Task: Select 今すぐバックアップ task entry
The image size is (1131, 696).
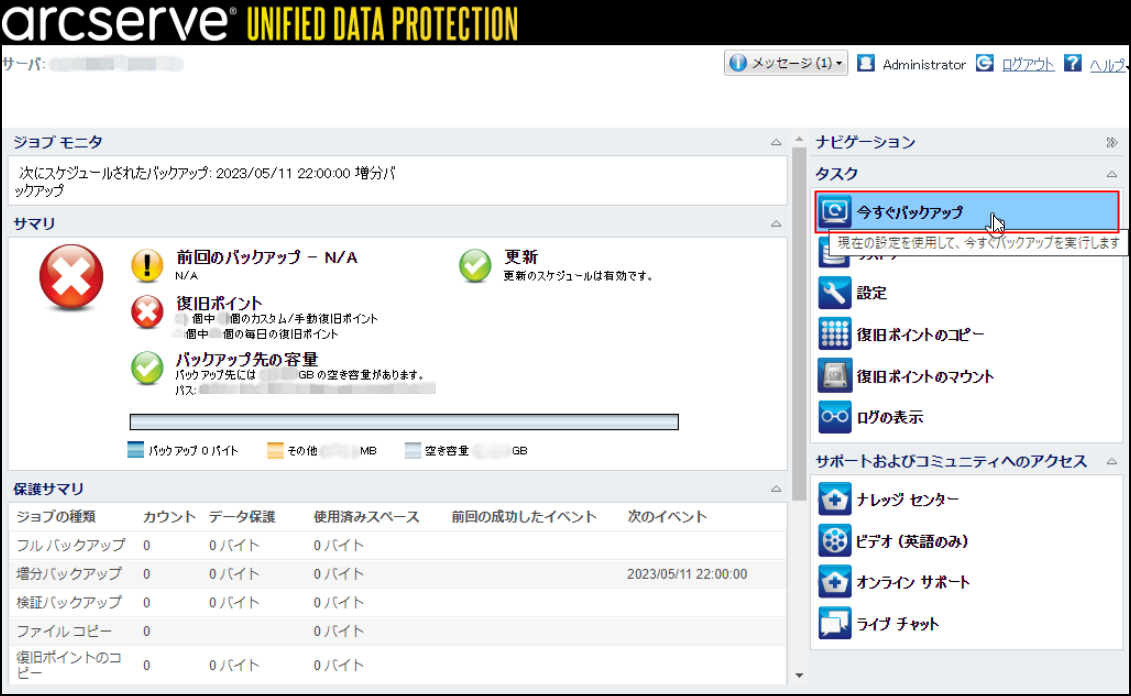Action: coord(967,211)
